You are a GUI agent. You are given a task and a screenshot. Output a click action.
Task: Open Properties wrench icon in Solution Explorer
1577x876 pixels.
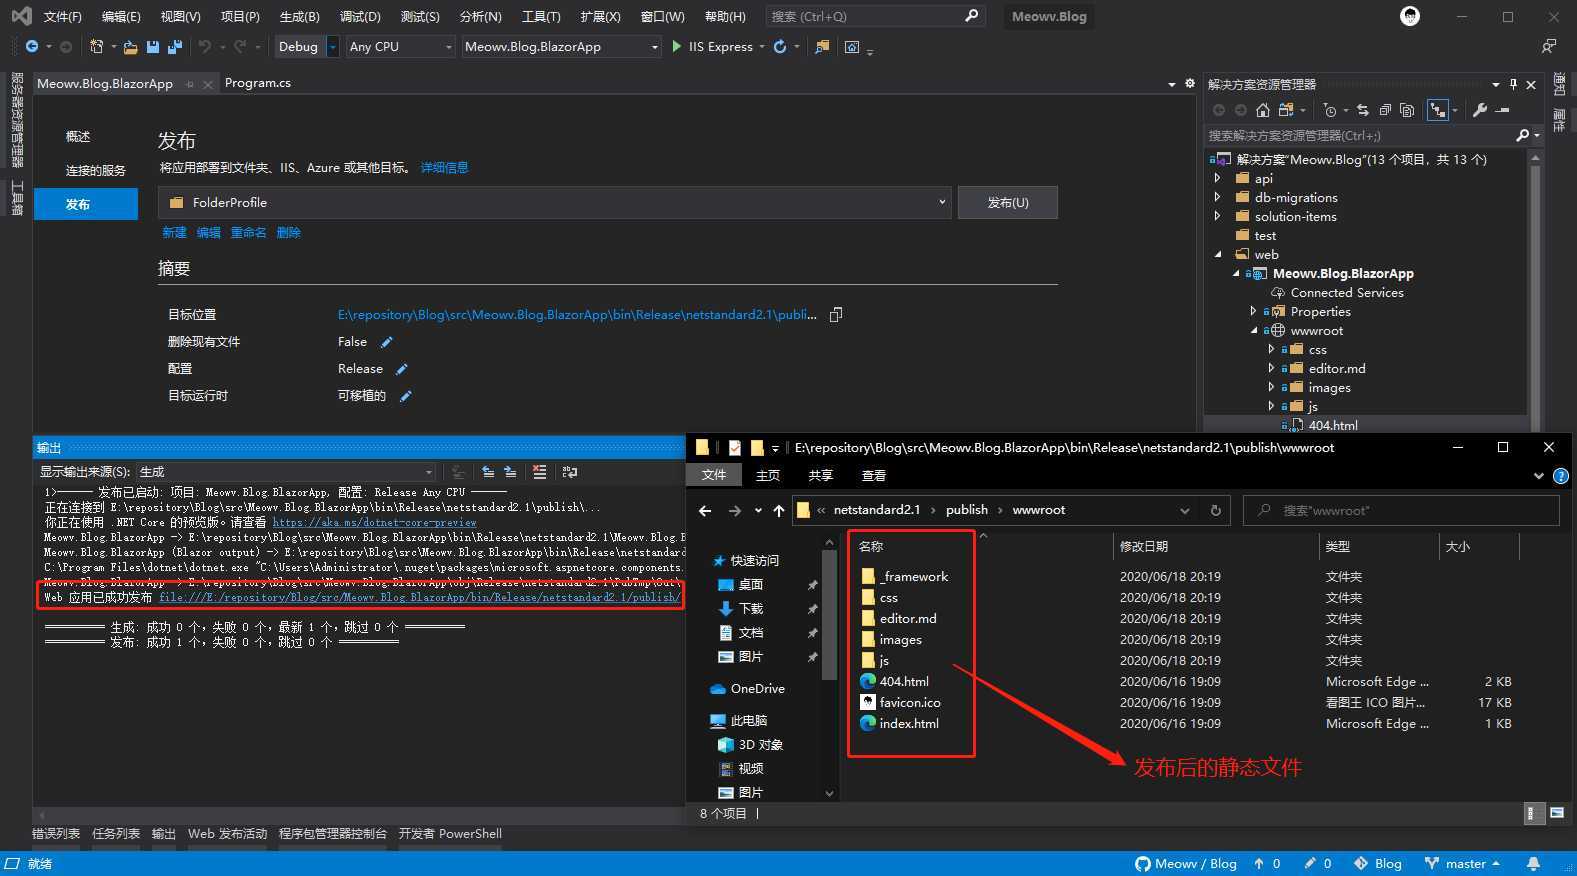point(1480,110)
